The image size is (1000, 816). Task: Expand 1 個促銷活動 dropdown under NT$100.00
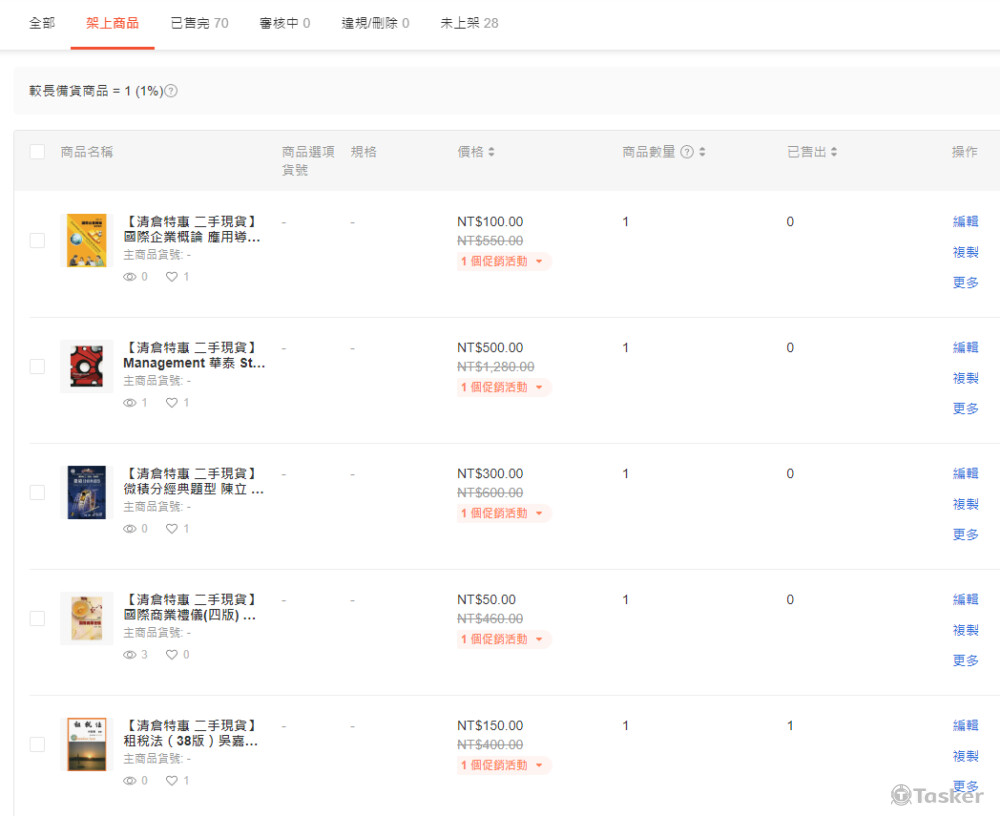tap(504, 262)
